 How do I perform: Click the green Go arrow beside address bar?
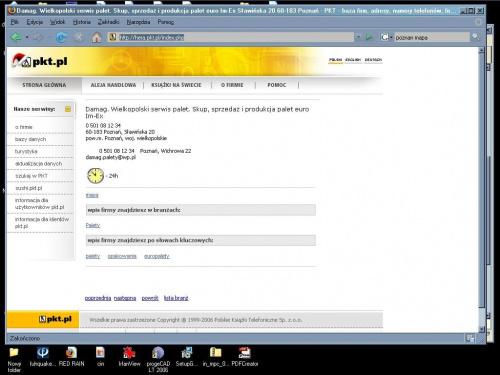(369, 37)
